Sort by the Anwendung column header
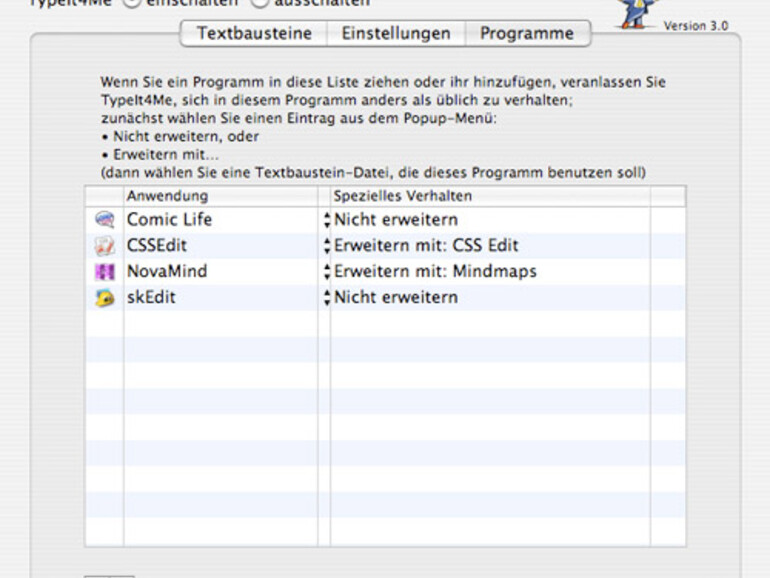770x578 pixels. click(x=220, y=196)
